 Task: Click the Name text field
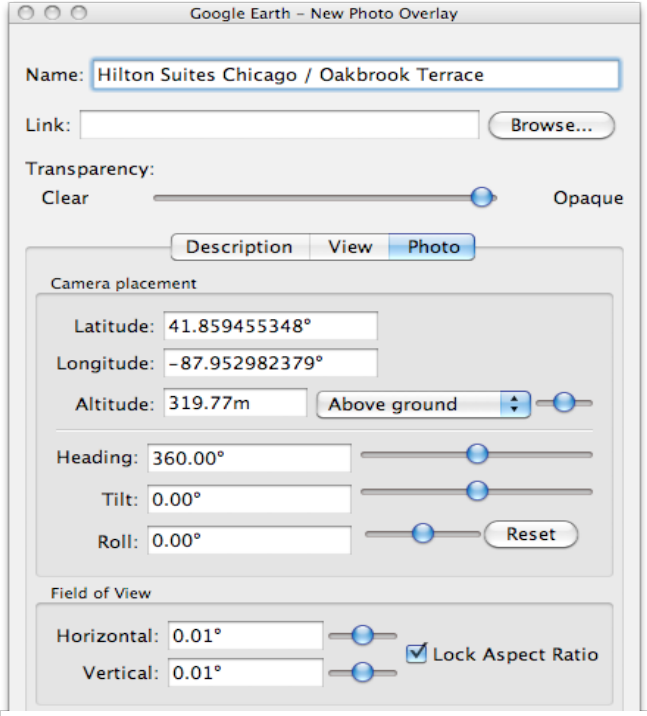(x=356, y=74)
